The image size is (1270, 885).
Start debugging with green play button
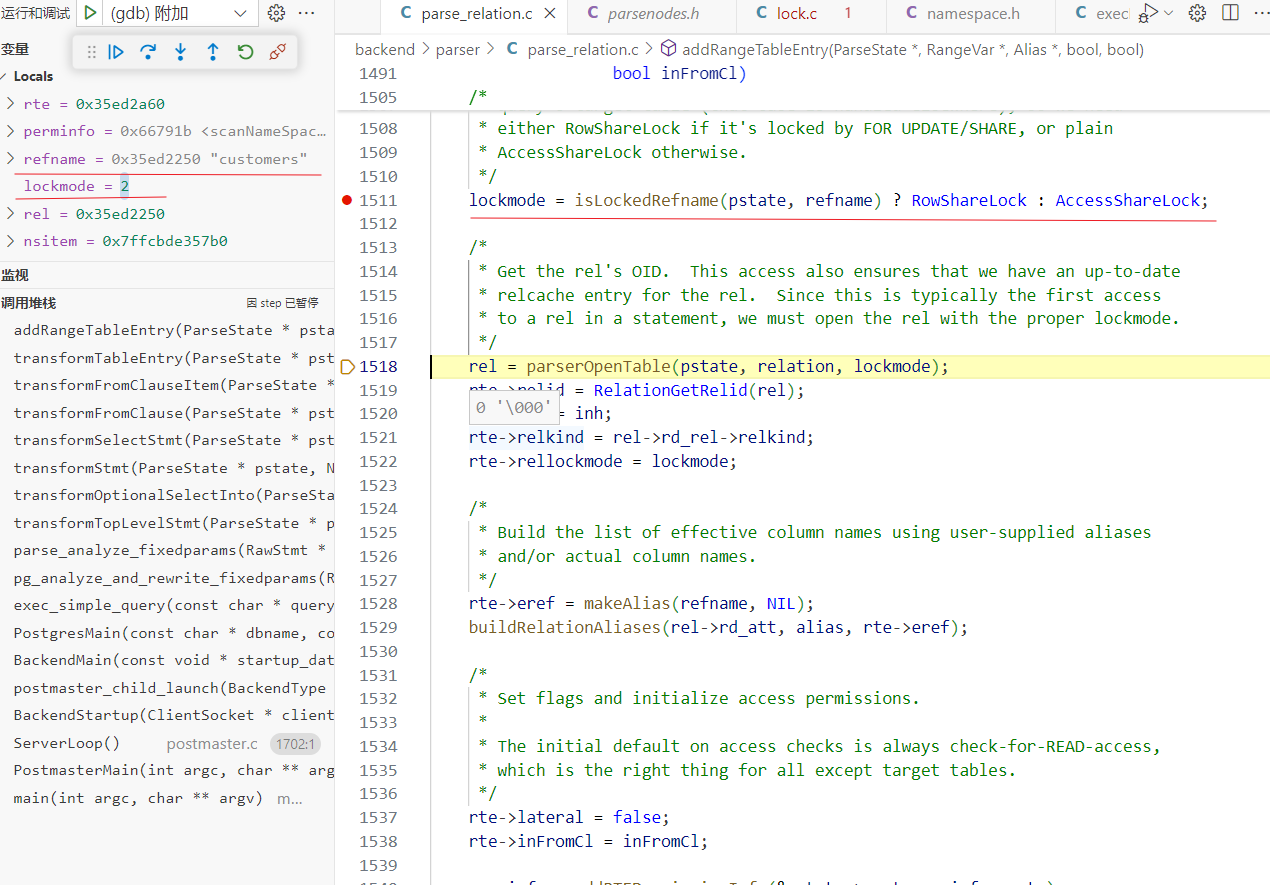pos(90,13)
